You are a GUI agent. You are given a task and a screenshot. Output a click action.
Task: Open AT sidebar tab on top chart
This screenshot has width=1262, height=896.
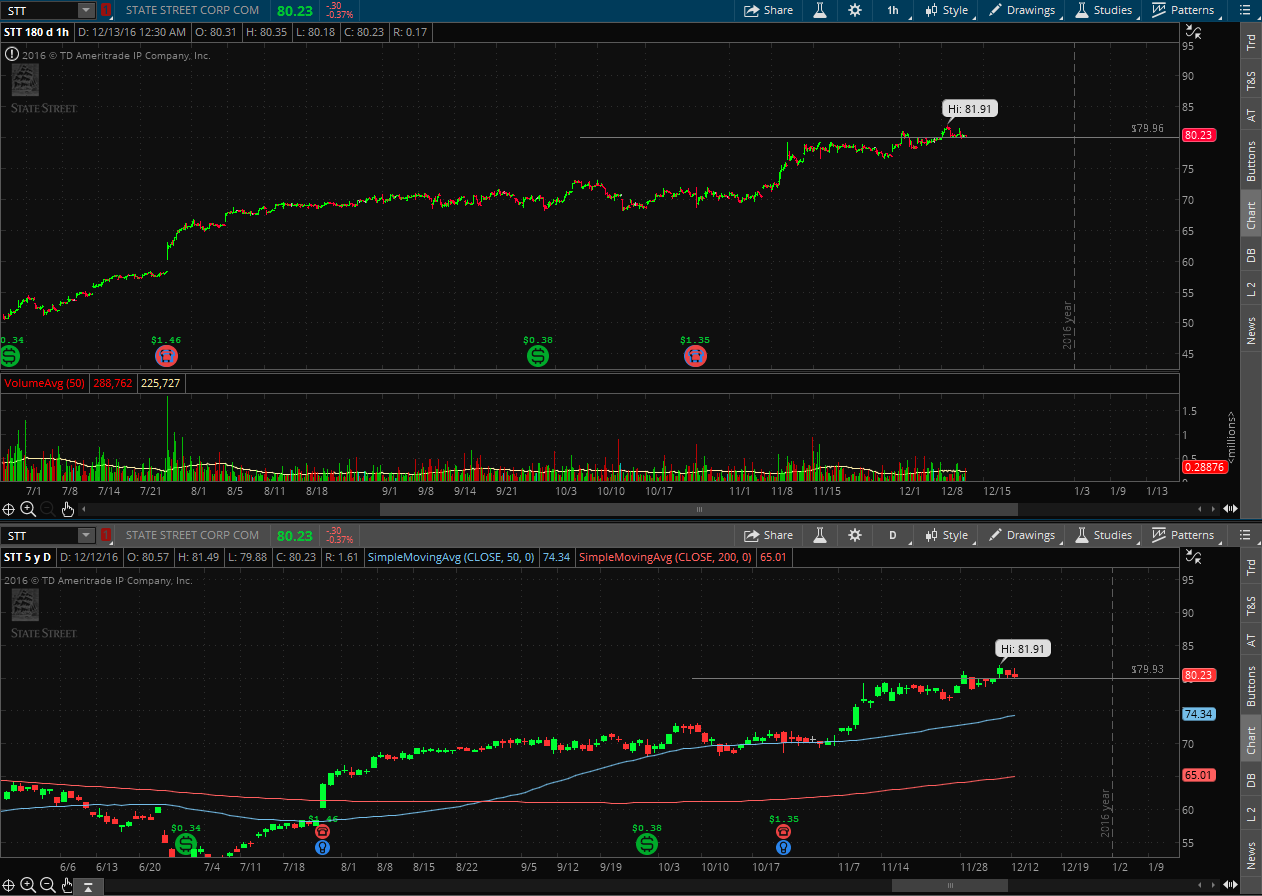1251,115
